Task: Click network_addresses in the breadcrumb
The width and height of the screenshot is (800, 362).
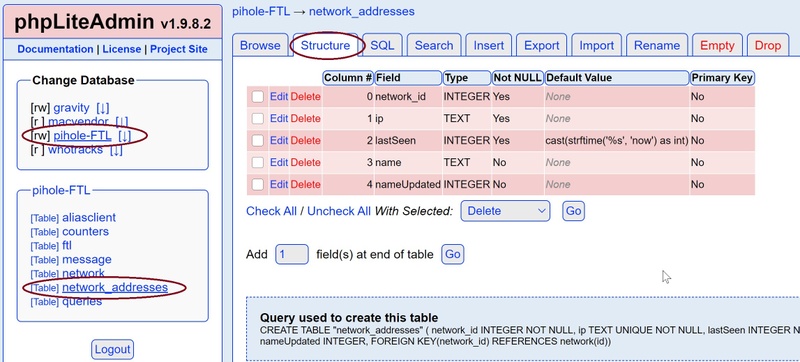Action: 362,11
